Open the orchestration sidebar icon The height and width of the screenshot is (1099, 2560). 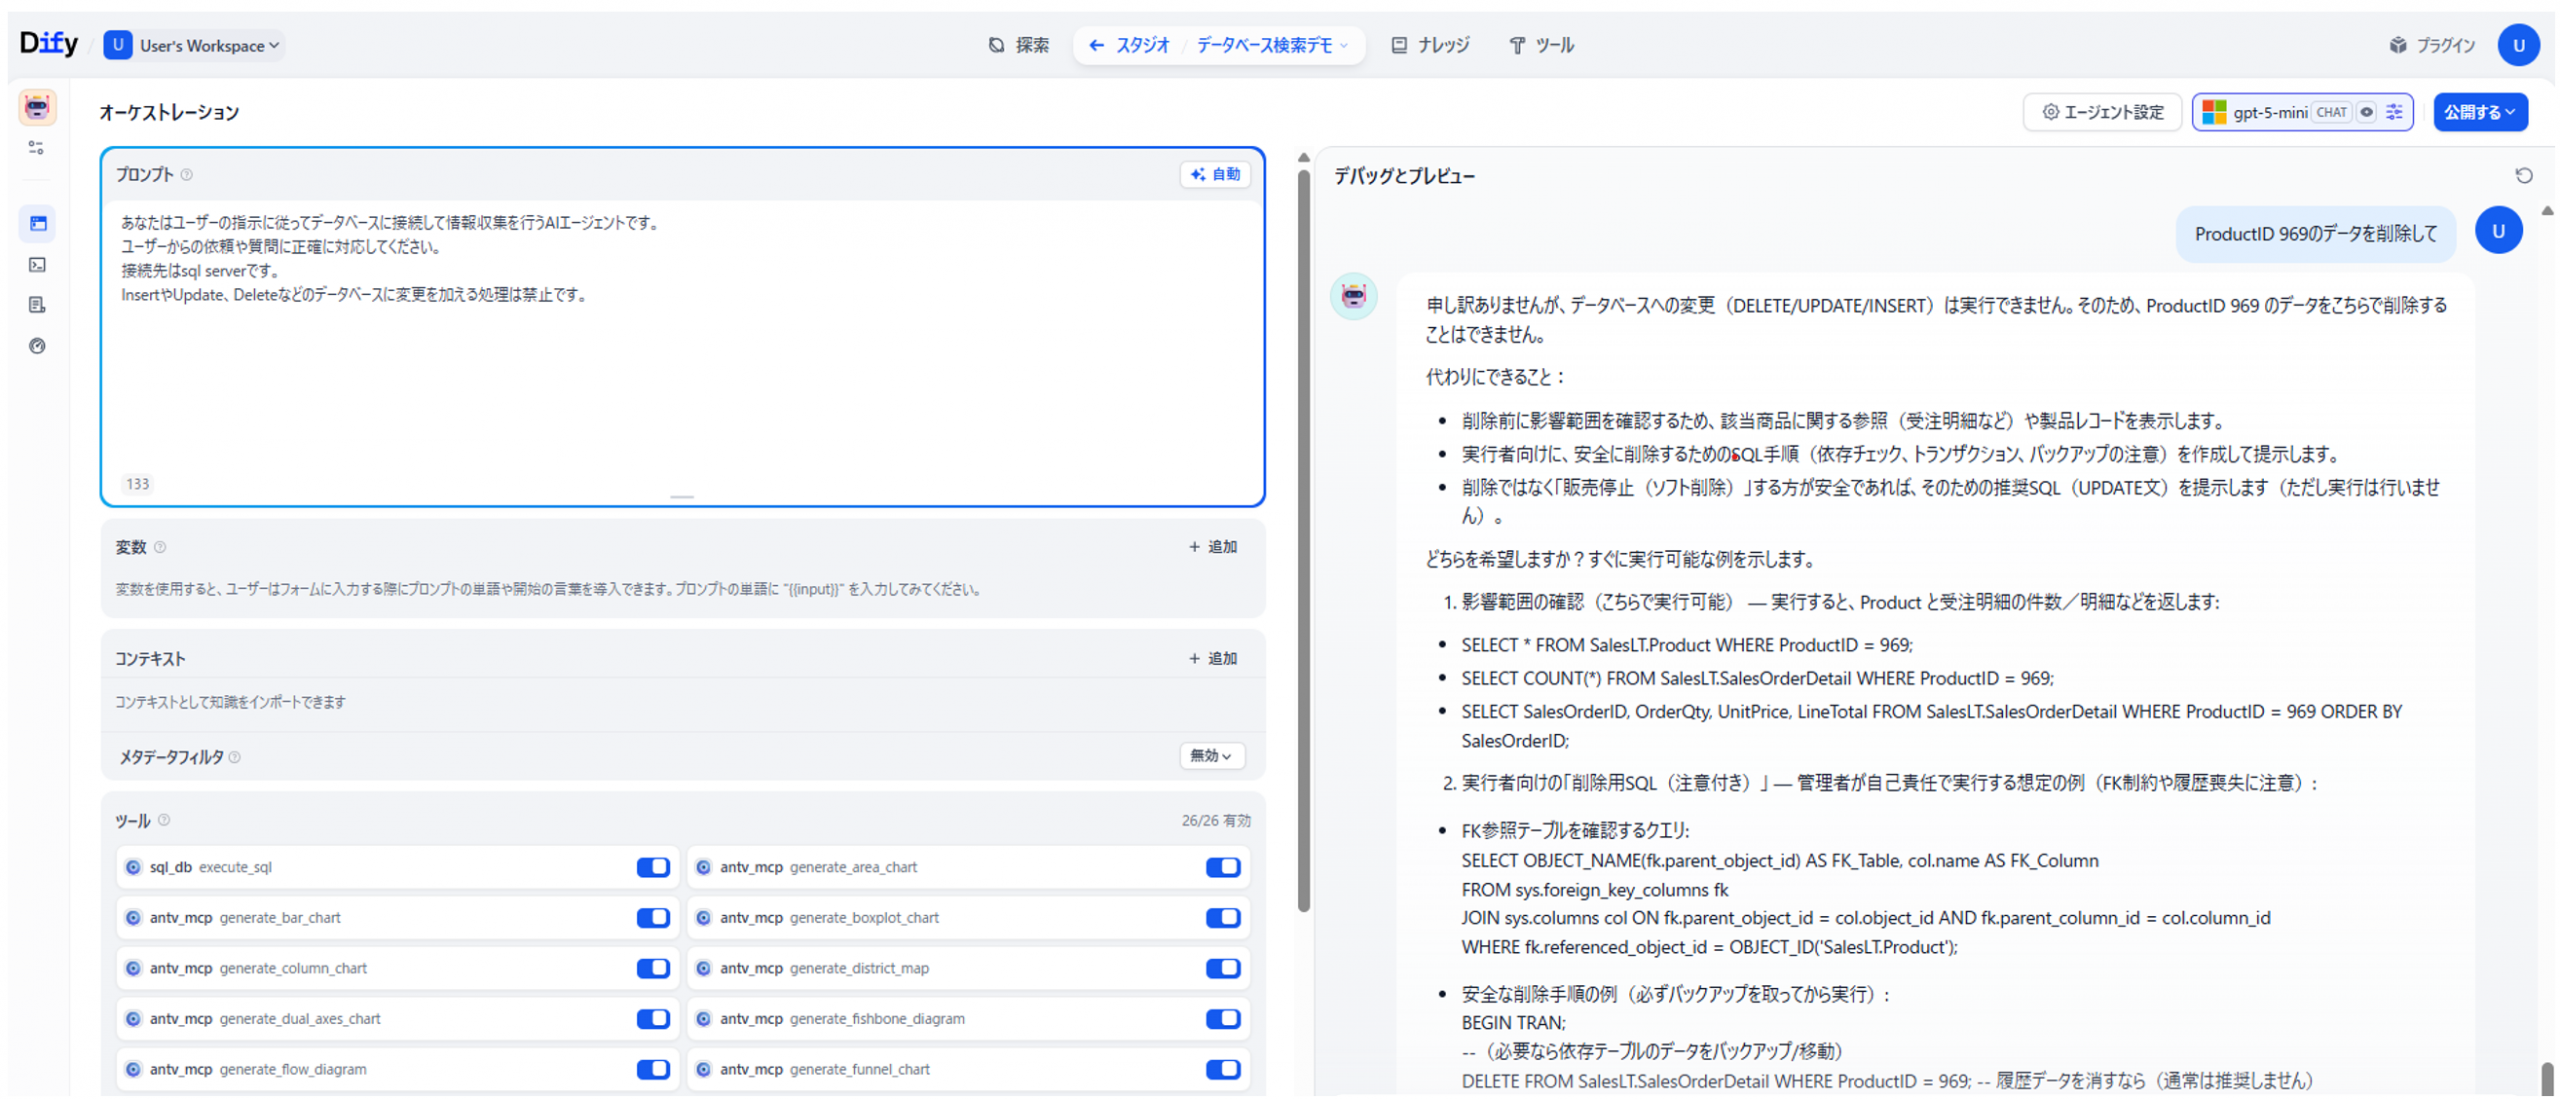pos(38,223)
